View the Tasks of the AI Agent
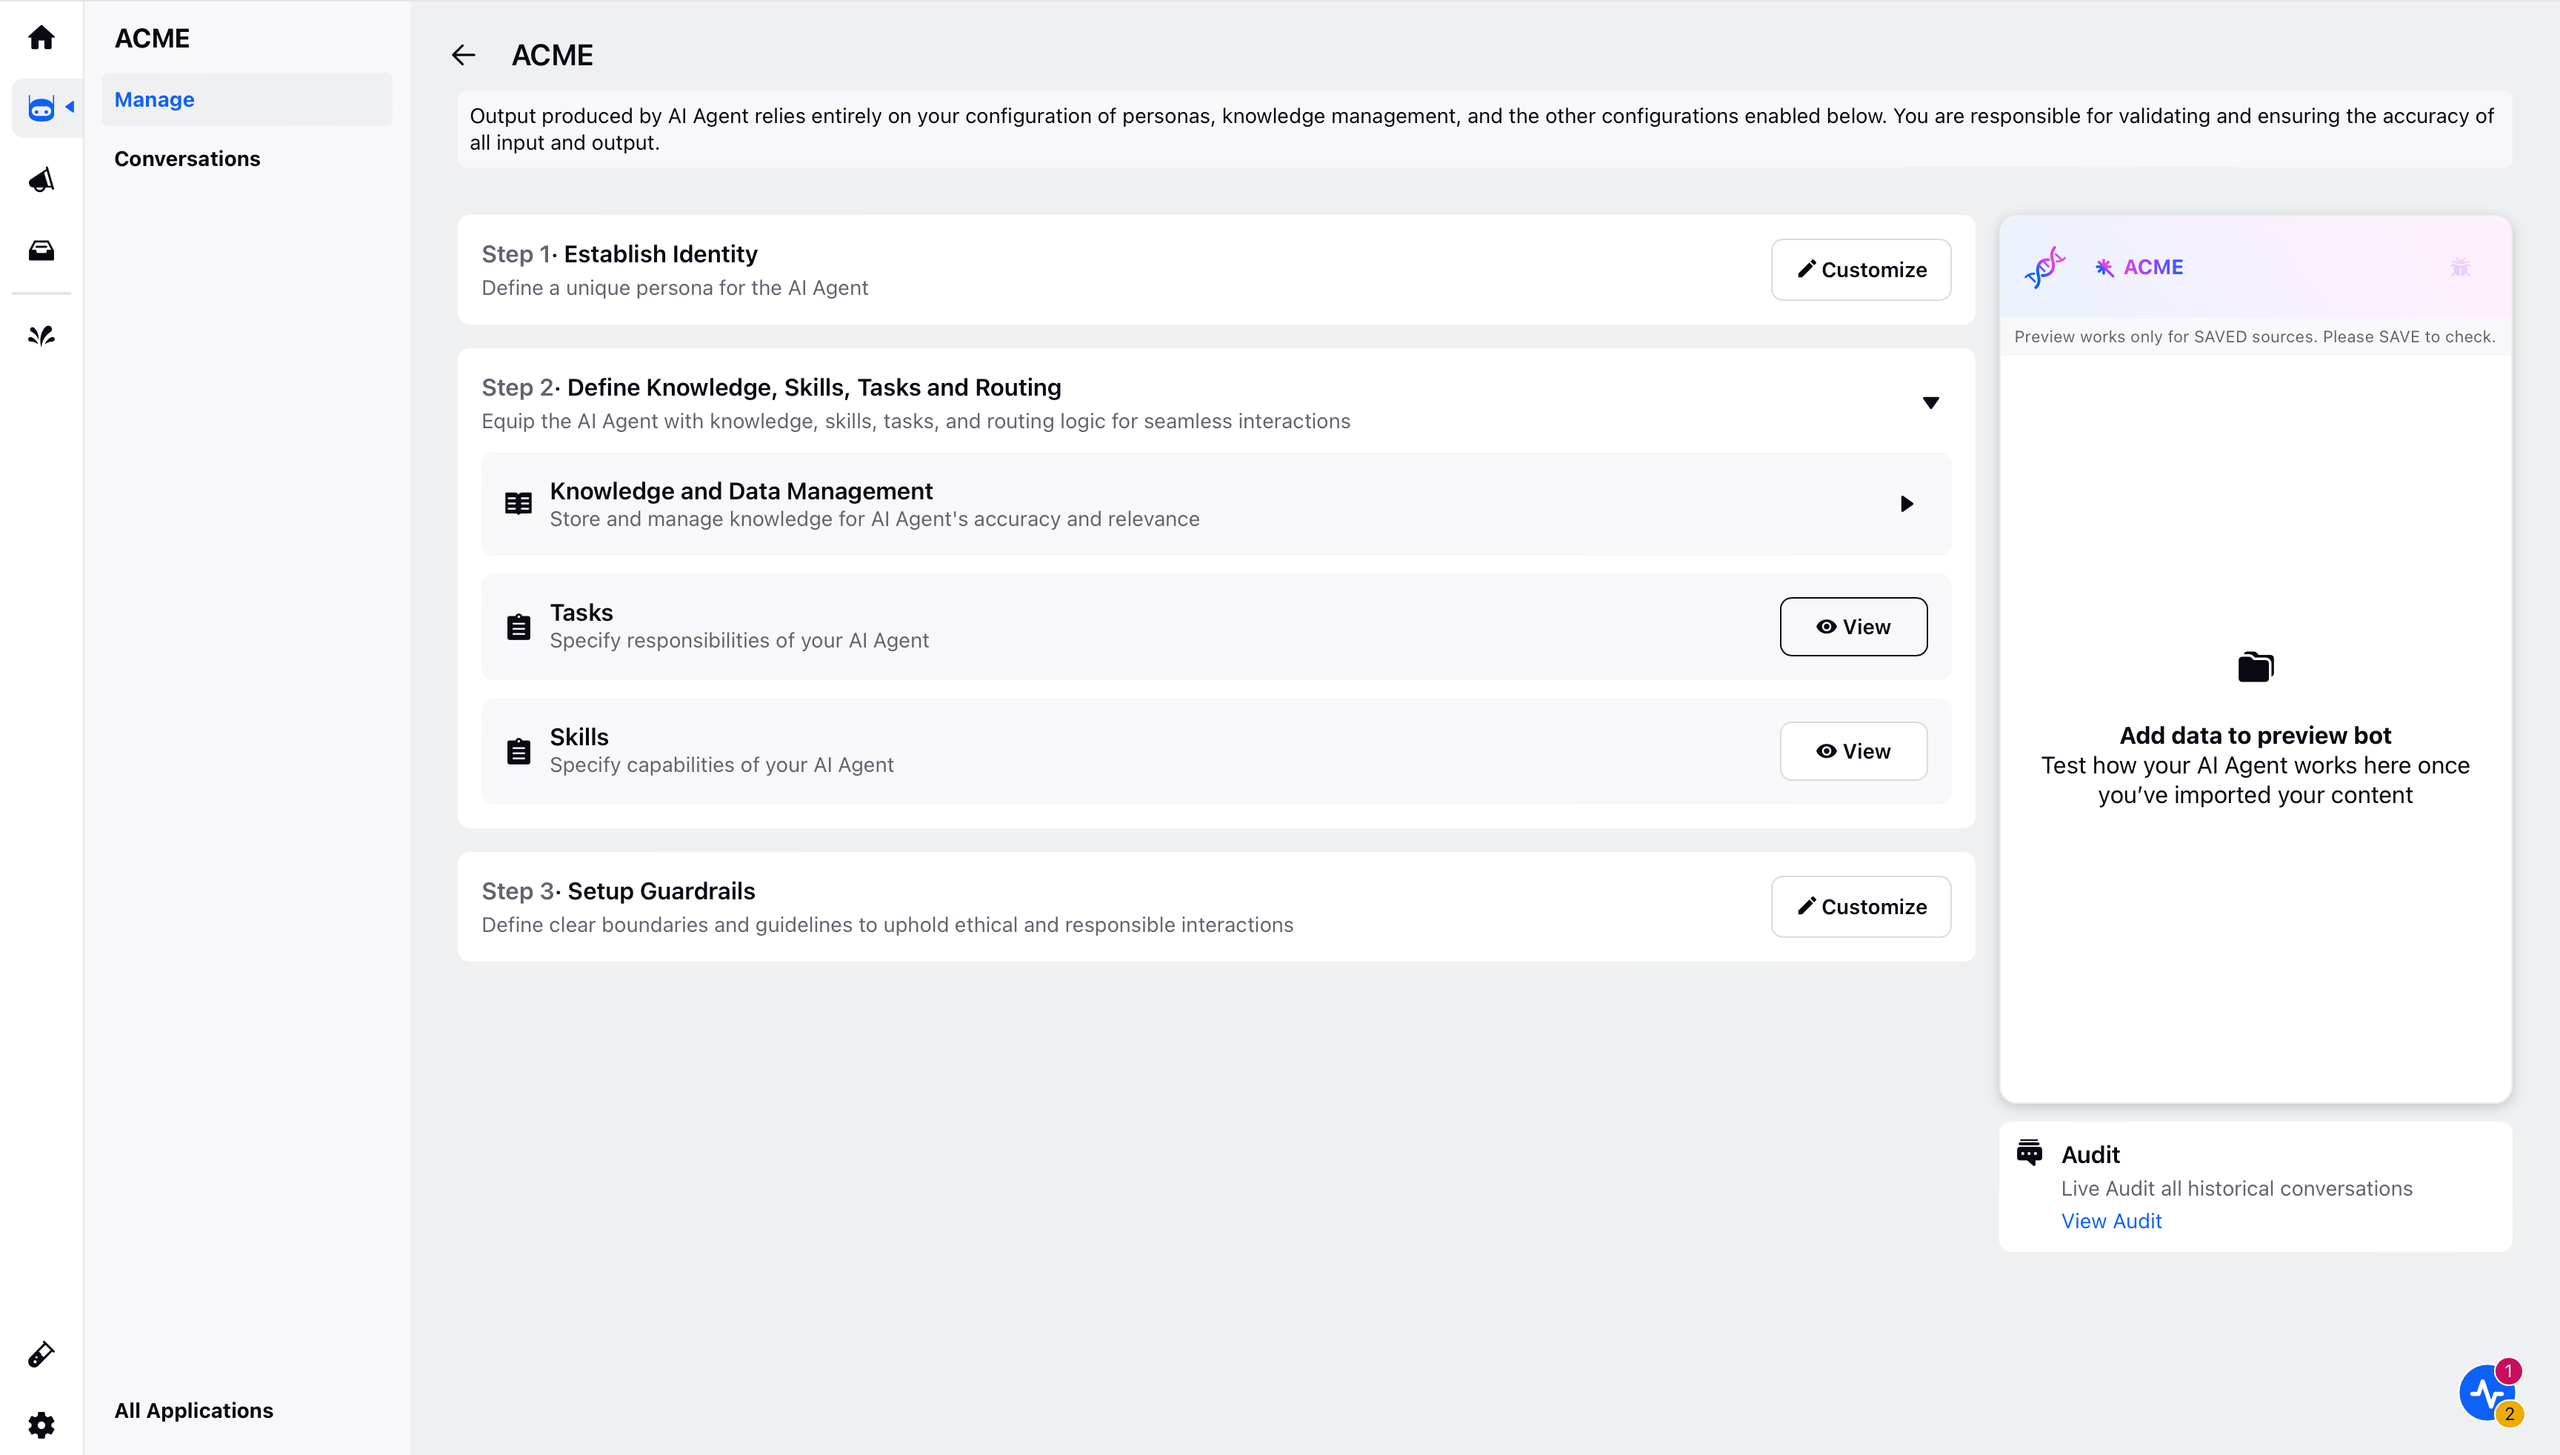 click(x=1853, y=627)
